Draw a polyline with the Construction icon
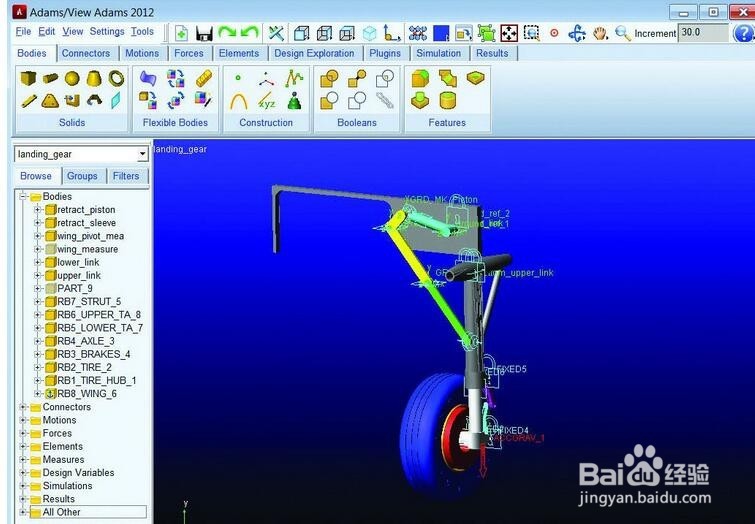This screenshot has width=755, height=524. [x=294, y=78]
